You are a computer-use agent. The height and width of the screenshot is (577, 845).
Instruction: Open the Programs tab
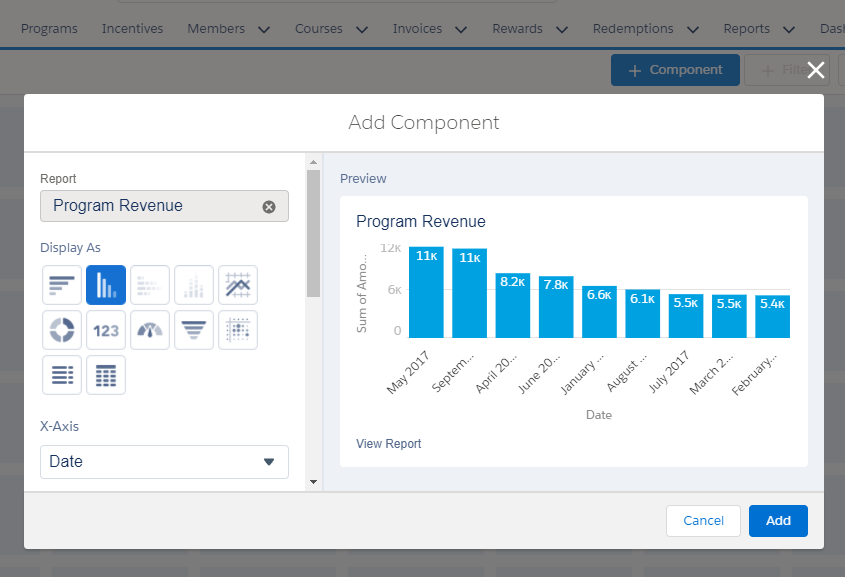point(49,29)
